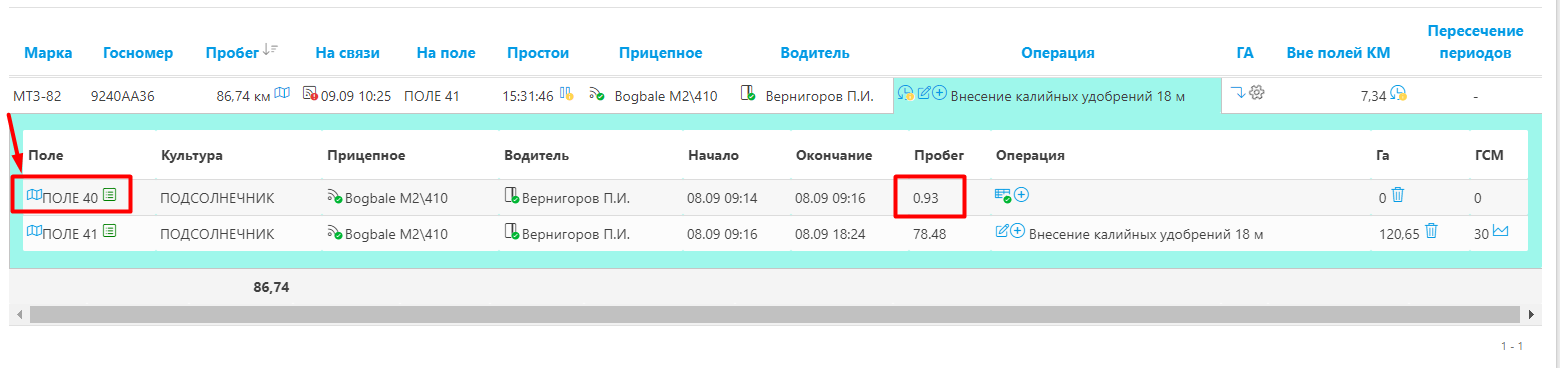
Task: Click table-check icon in ПОЛЕ 40 operation
Action: (1003, 195)
